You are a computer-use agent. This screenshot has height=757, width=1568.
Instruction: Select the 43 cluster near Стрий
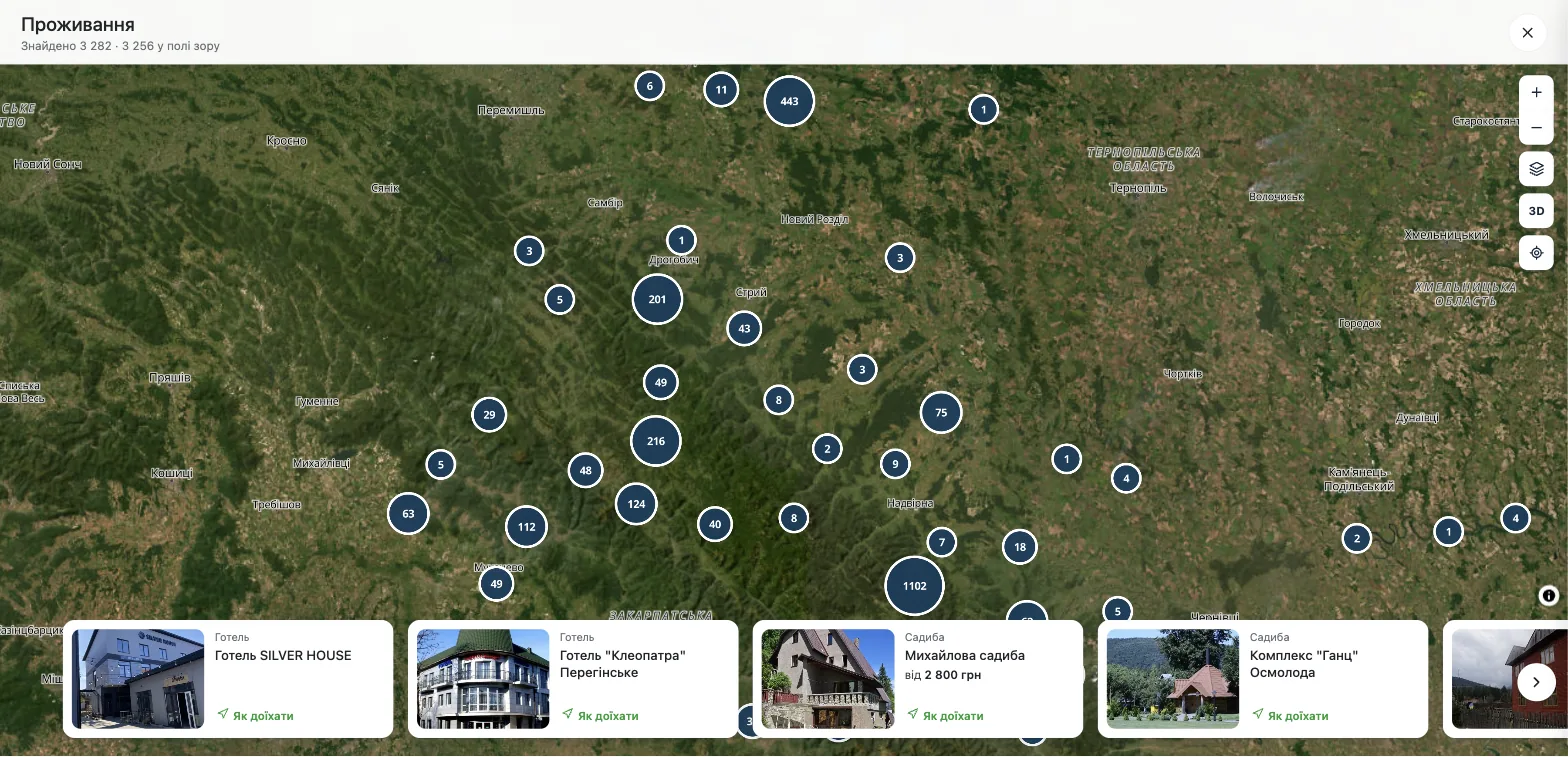point(744,328)
